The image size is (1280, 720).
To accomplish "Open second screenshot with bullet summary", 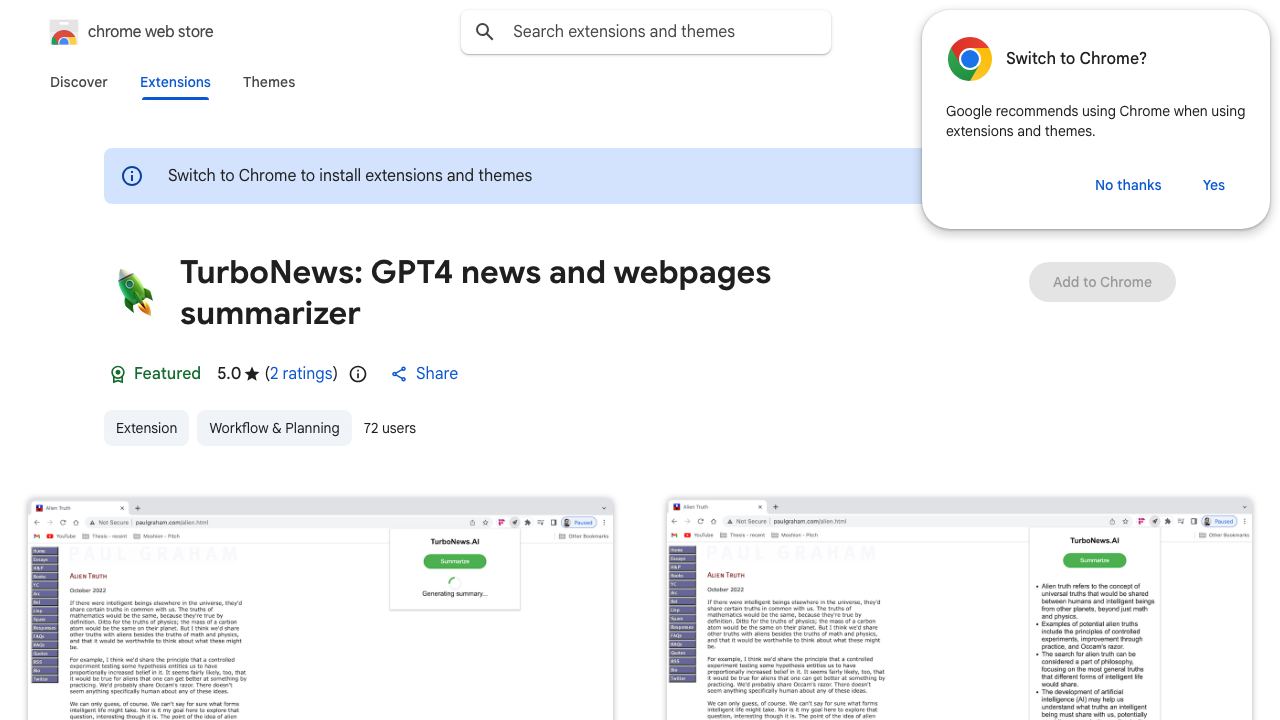I will [x=960, y=608].
